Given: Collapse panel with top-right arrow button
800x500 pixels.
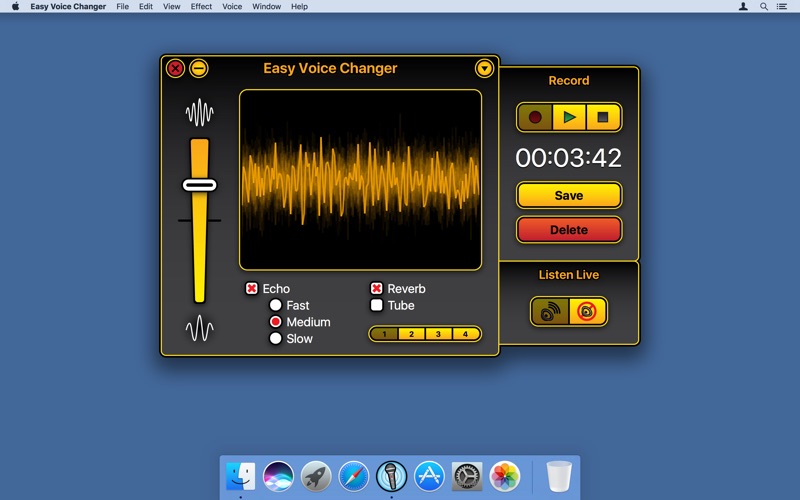Looking at the screenshot, I should pos(484,69).
